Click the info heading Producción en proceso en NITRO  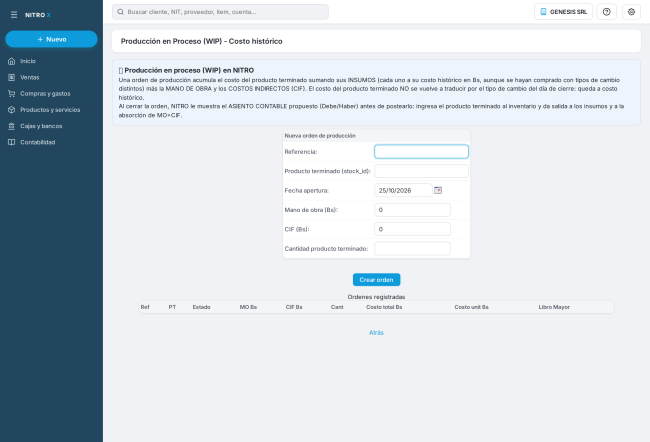(189, 70)
